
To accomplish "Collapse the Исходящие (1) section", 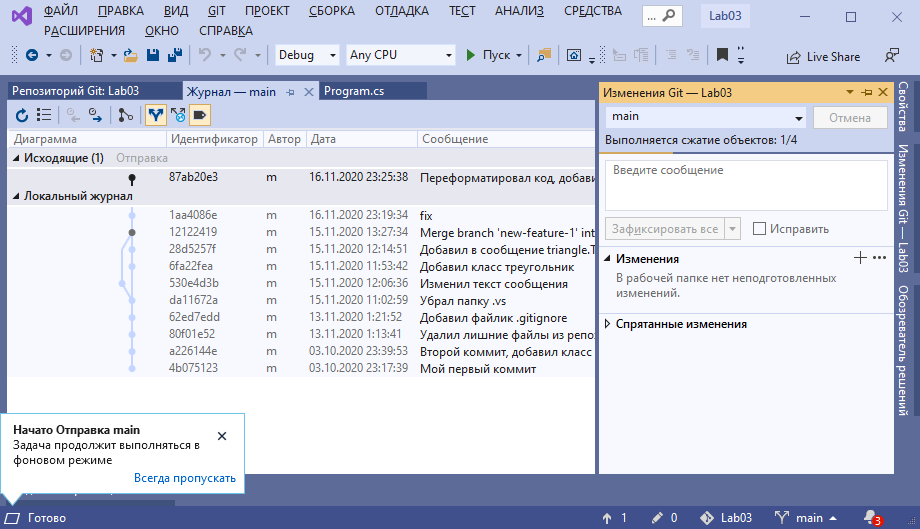I will pyautogui.click(x=16, y=158).
